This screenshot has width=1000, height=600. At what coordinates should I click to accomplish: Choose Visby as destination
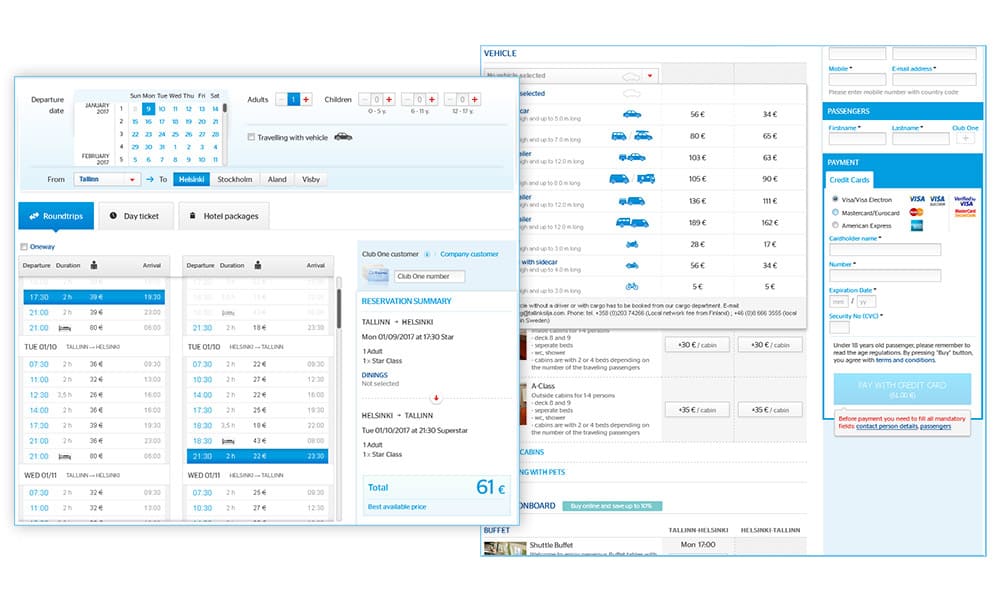tap(311, 180)
